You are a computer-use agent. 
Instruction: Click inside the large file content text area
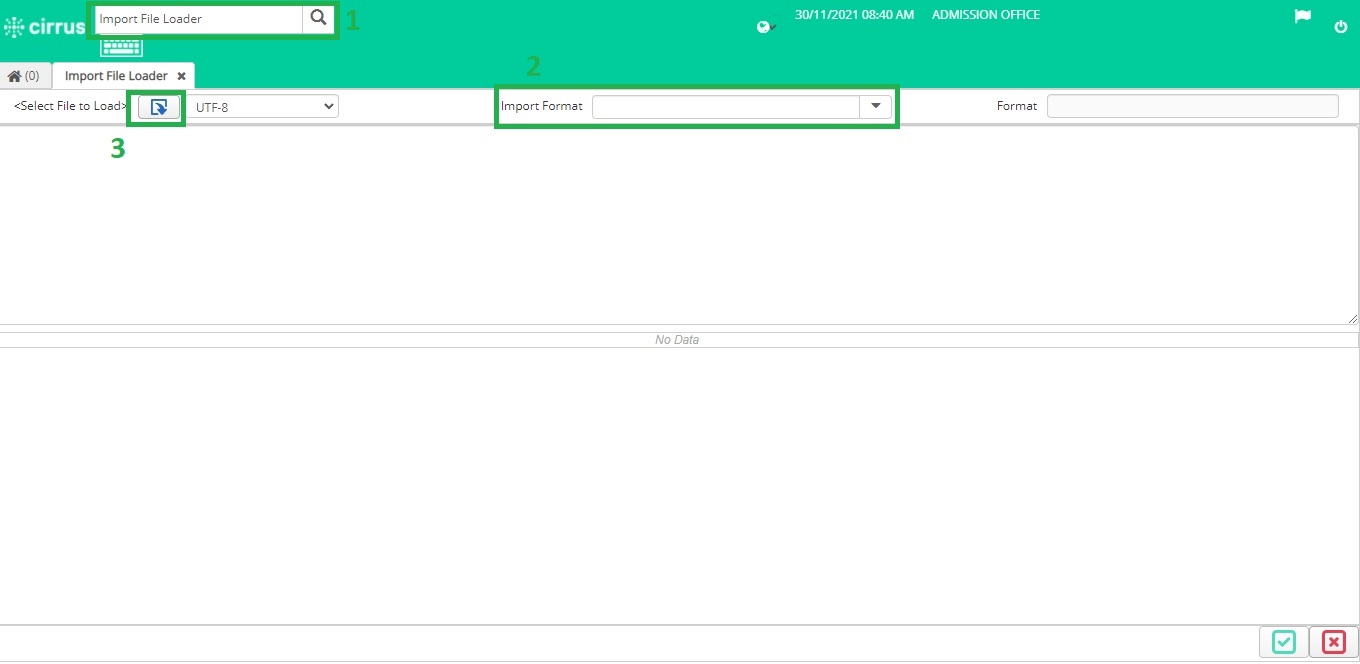coord(679,225)
